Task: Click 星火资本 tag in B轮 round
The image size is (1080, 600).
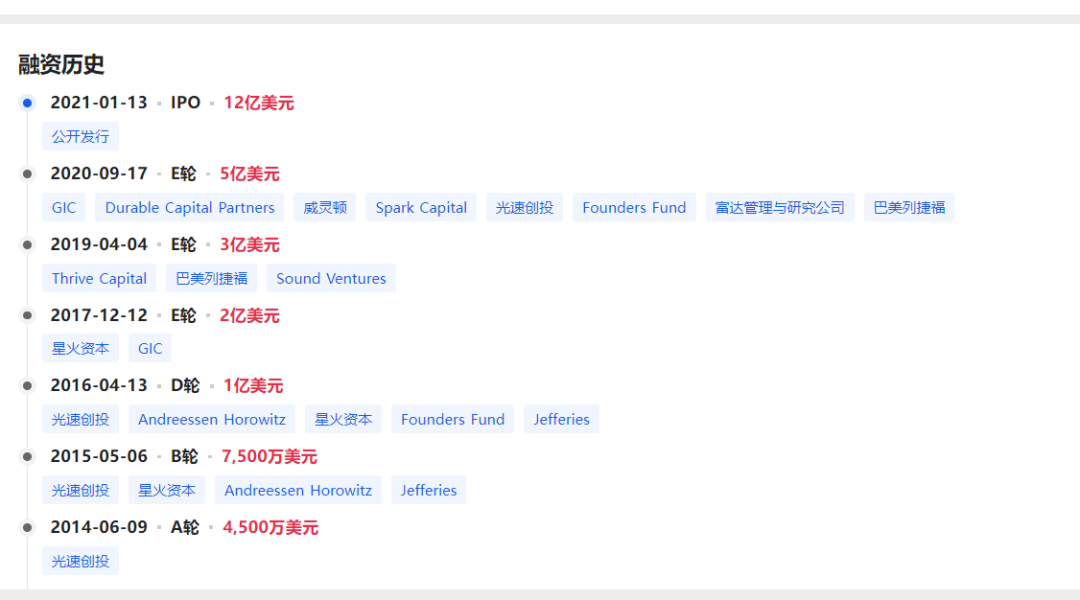Action: click(x=167, y=490)
